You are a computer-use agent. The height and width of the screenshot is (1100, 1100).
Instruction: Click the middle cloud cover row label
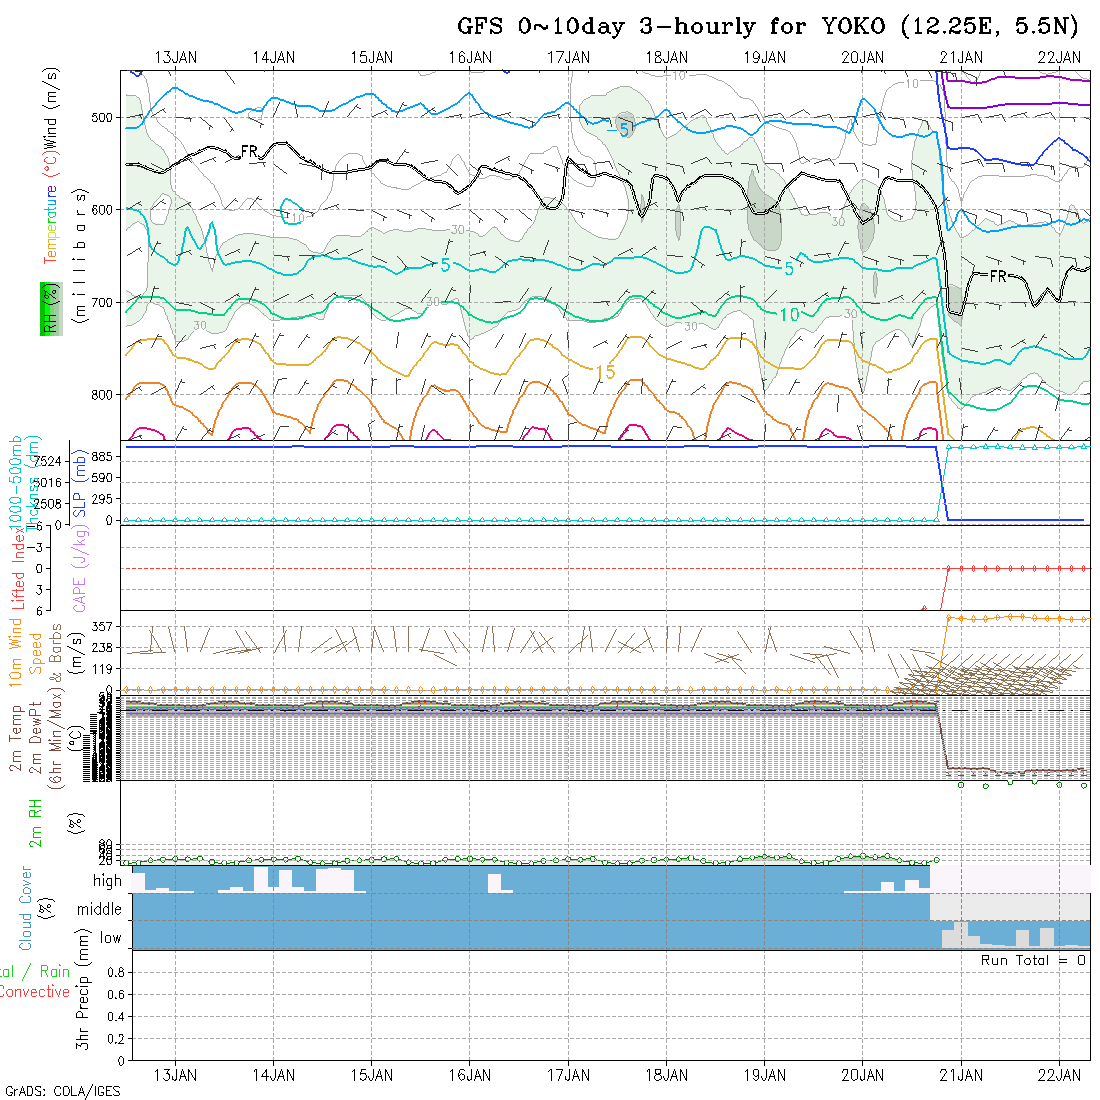(99, 909)
